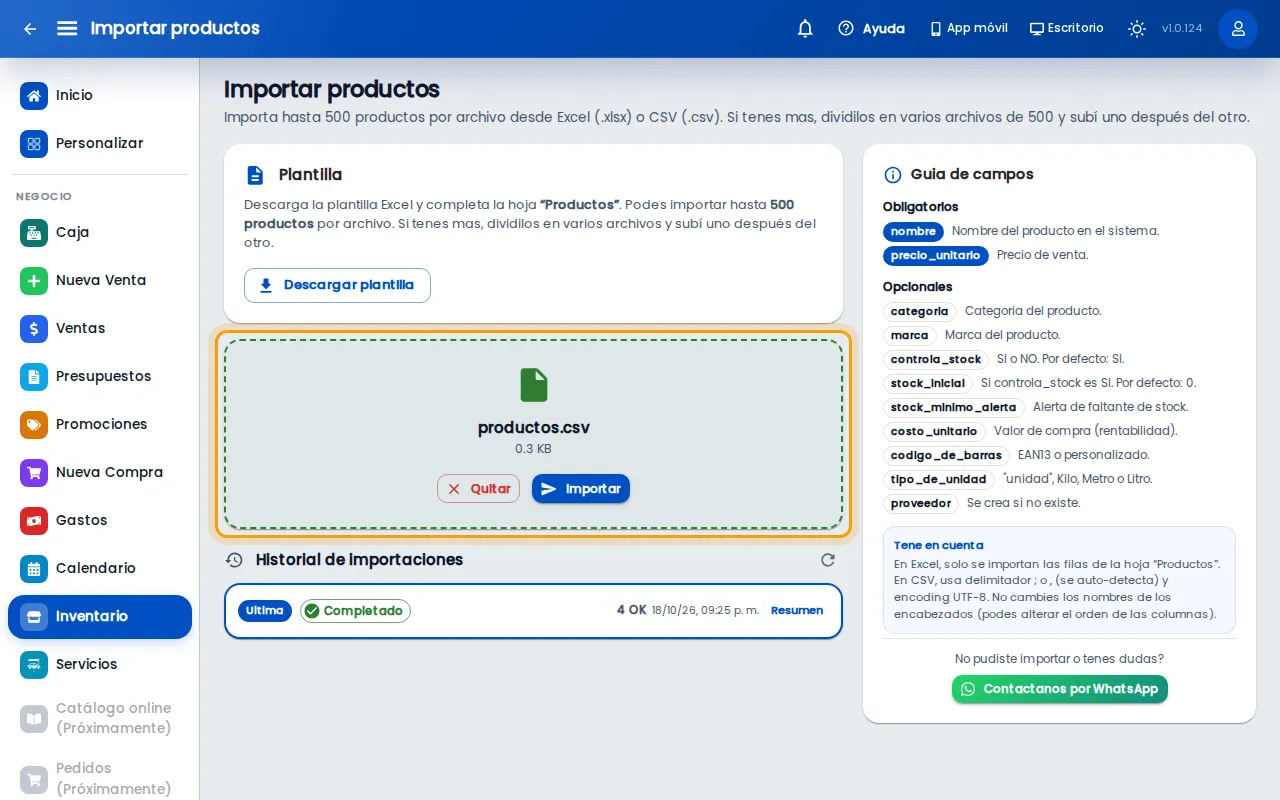Click the Nueva Compra cart icon
The image size is (1280, 800).
34,473
